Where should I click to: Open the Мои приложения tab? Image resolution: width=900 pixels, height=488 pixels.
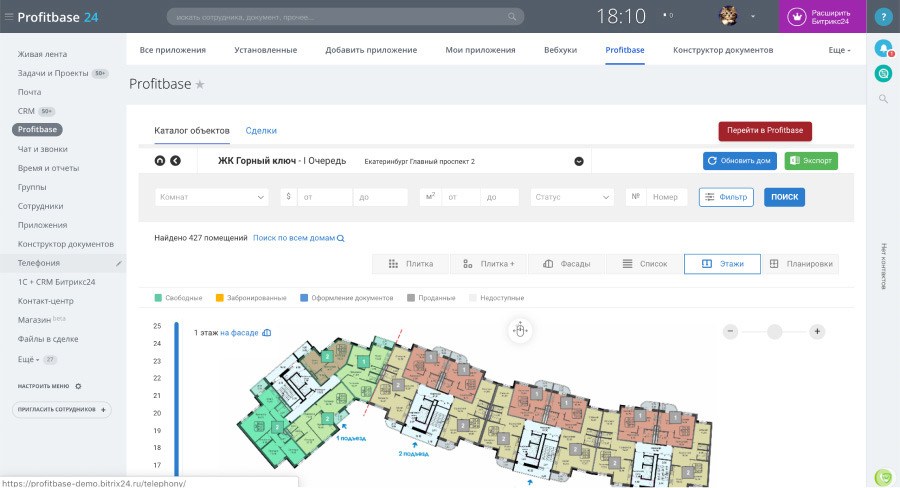[480, 50]
